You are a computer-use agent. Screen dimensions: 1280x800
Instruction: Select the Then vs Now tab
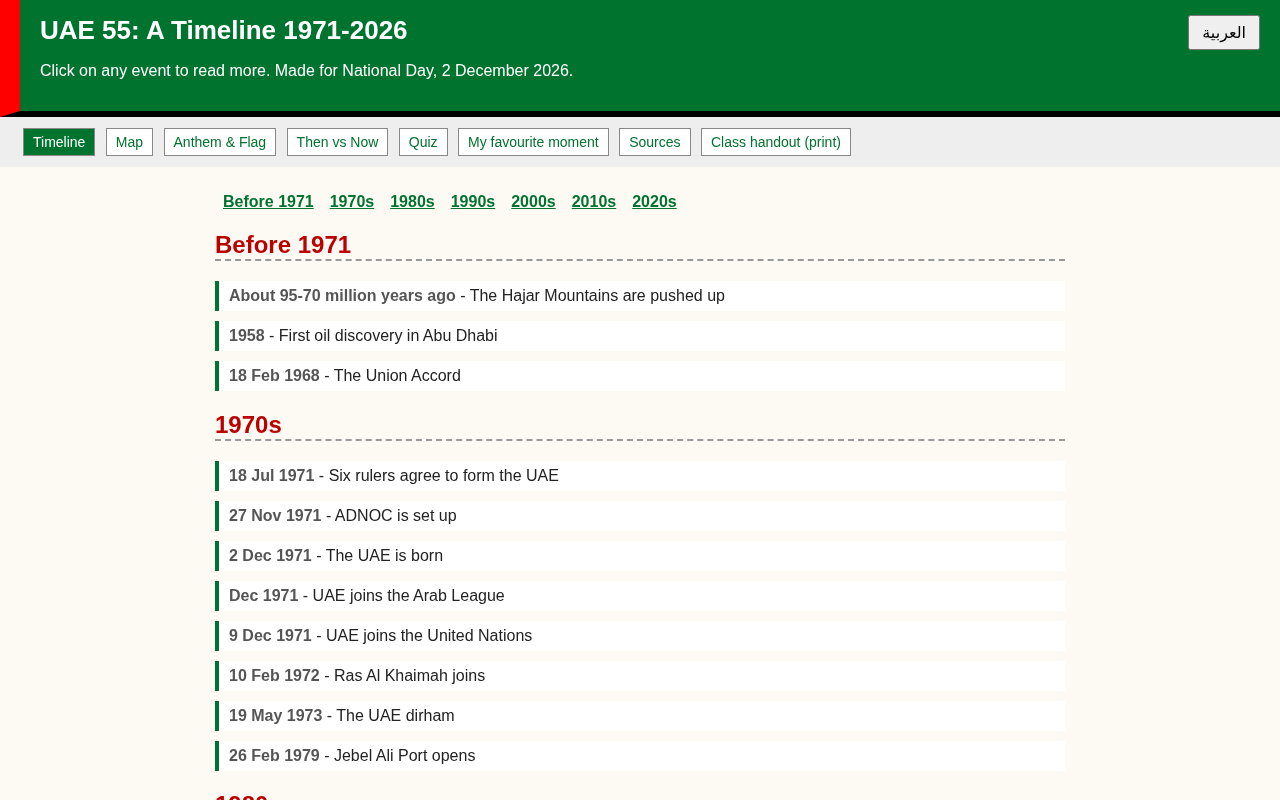click(x=337, y=142)
